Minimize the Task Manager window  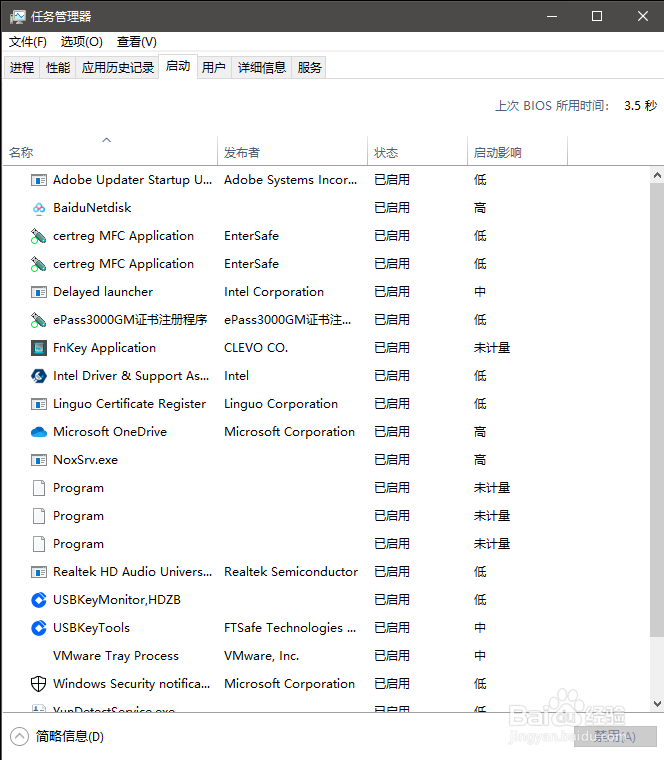tap(552, 16)
